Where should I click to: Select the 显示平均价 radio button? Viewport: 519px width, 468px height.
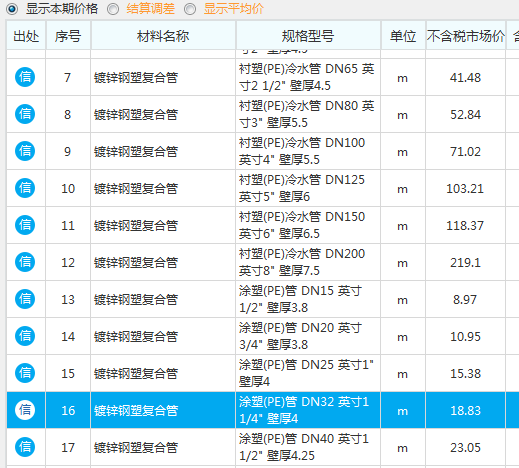click(x=190, y=9)
